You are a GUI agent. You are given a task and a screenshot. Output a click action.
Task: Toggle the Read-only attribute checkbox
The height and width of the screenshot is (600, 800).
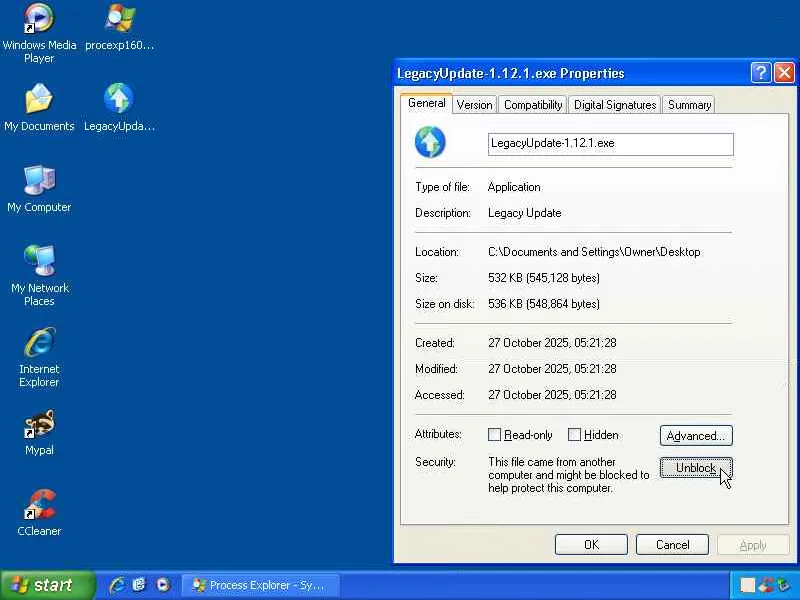pyautogui.click(x=494, y=435)
